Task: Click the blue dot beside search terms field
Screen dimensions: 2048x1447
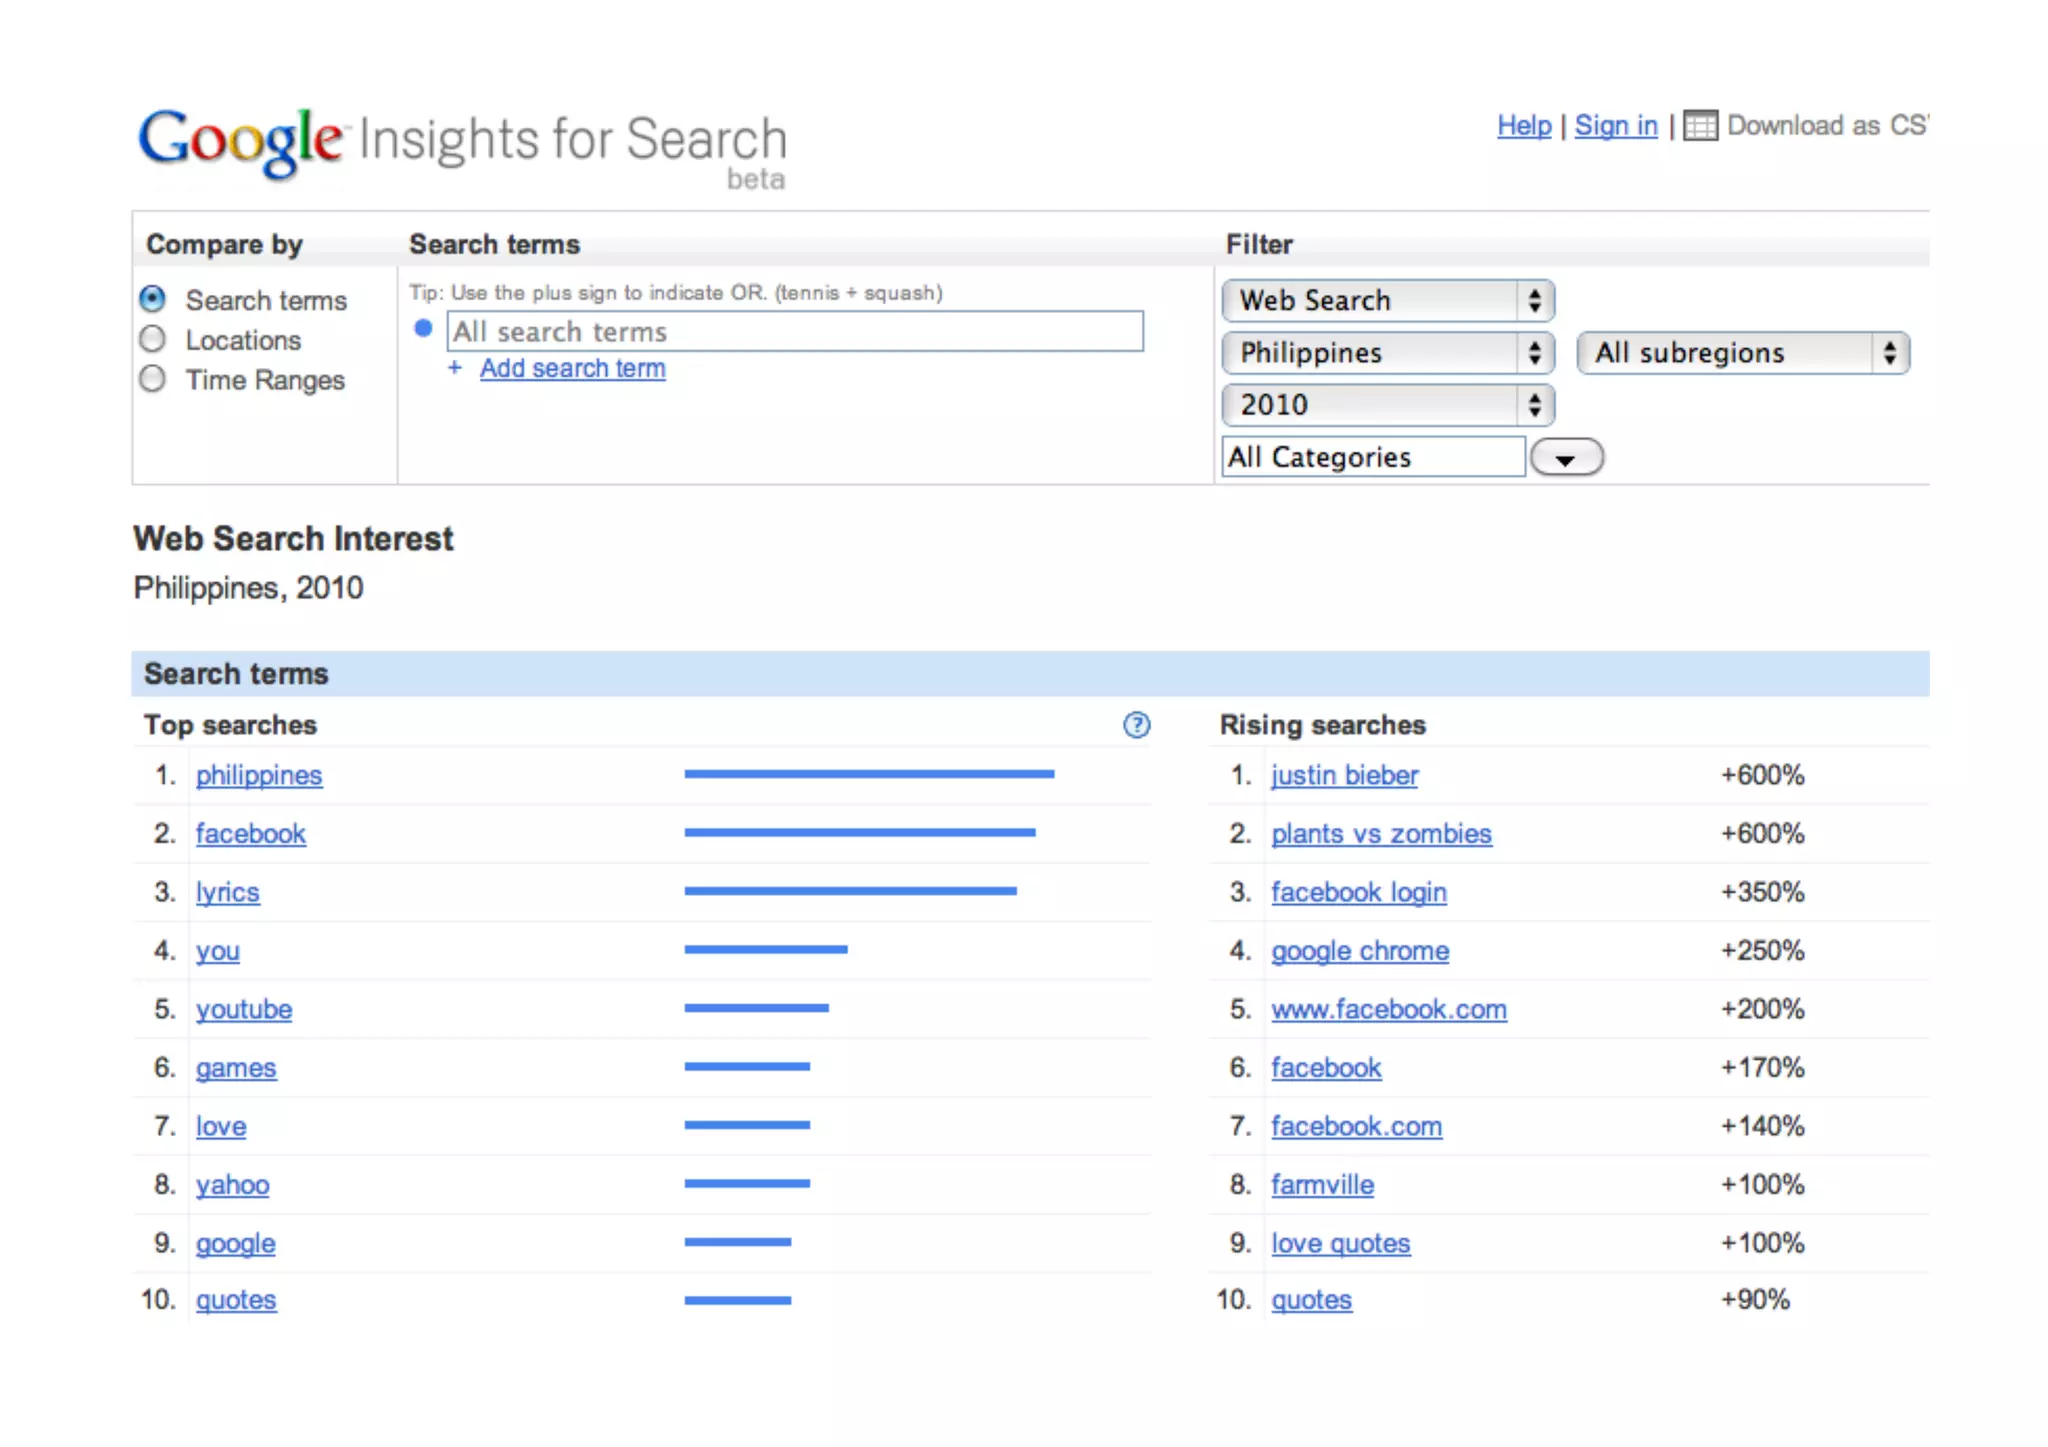Action: click(423, 328)
